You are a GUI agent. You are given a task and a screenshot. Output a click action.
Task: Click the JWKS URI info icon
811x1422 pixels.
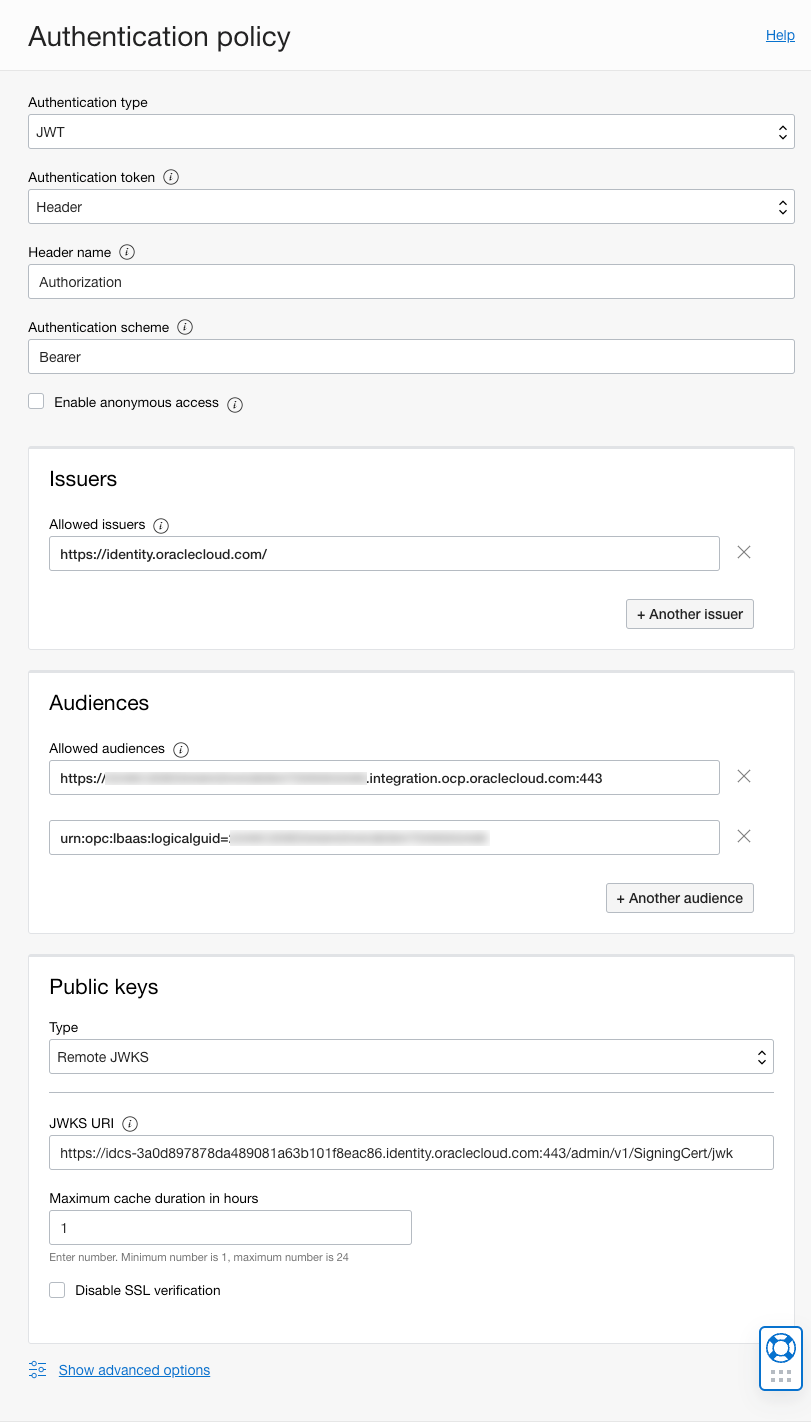(x=130, y=1123)
